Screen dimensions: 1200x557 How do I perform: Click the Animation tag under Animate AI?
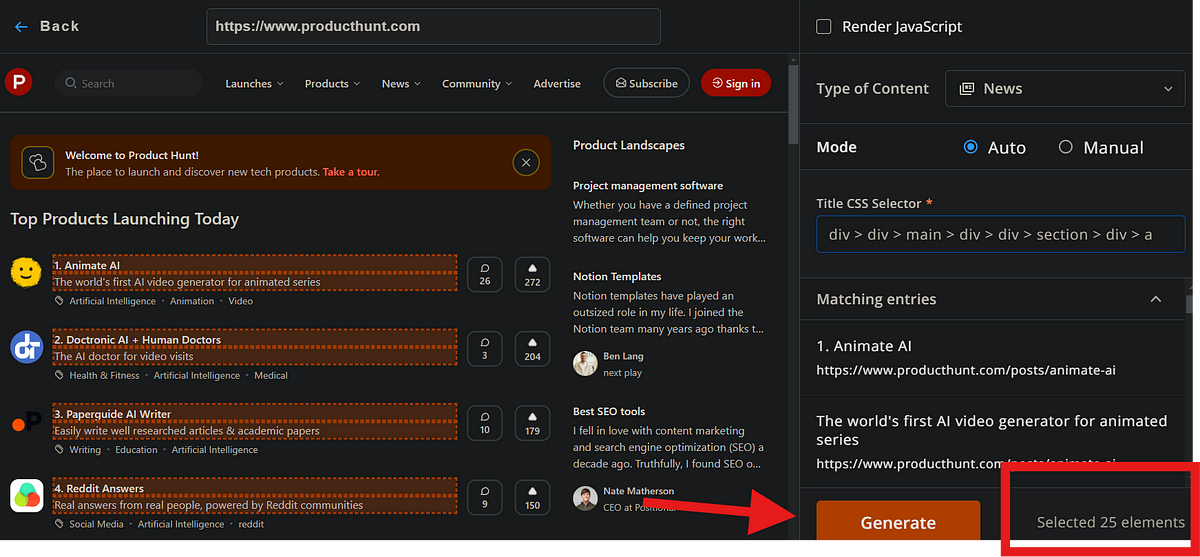[x=192, y=301]
